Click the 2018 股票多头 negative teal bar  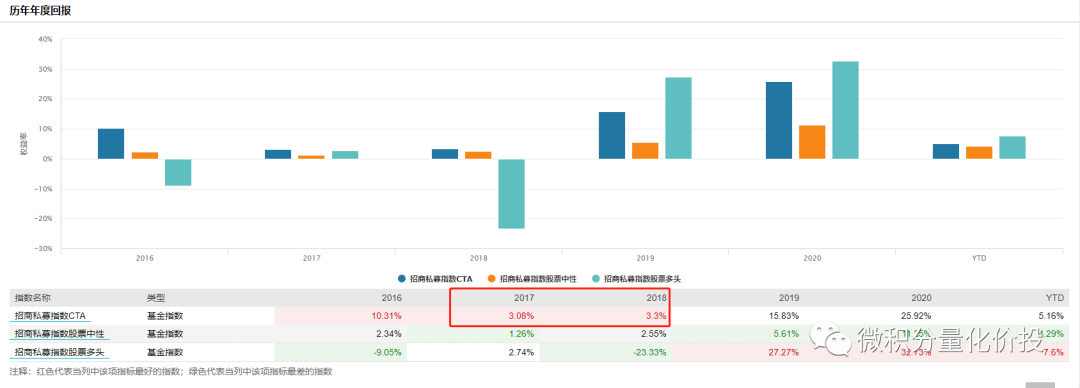click(x=512, y=194)
